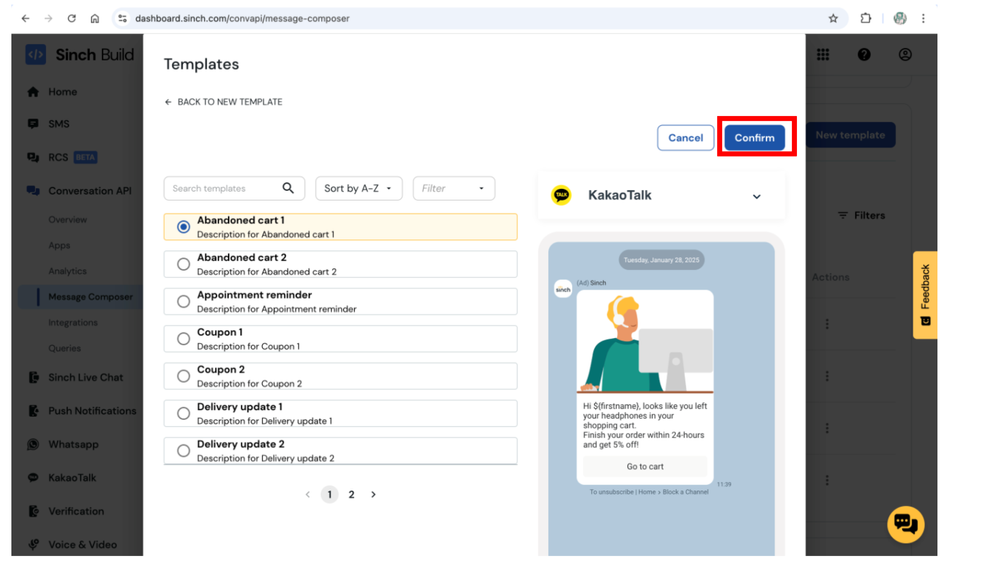Open the user account profile icon

pyautogui.click(x=905, y=55)
